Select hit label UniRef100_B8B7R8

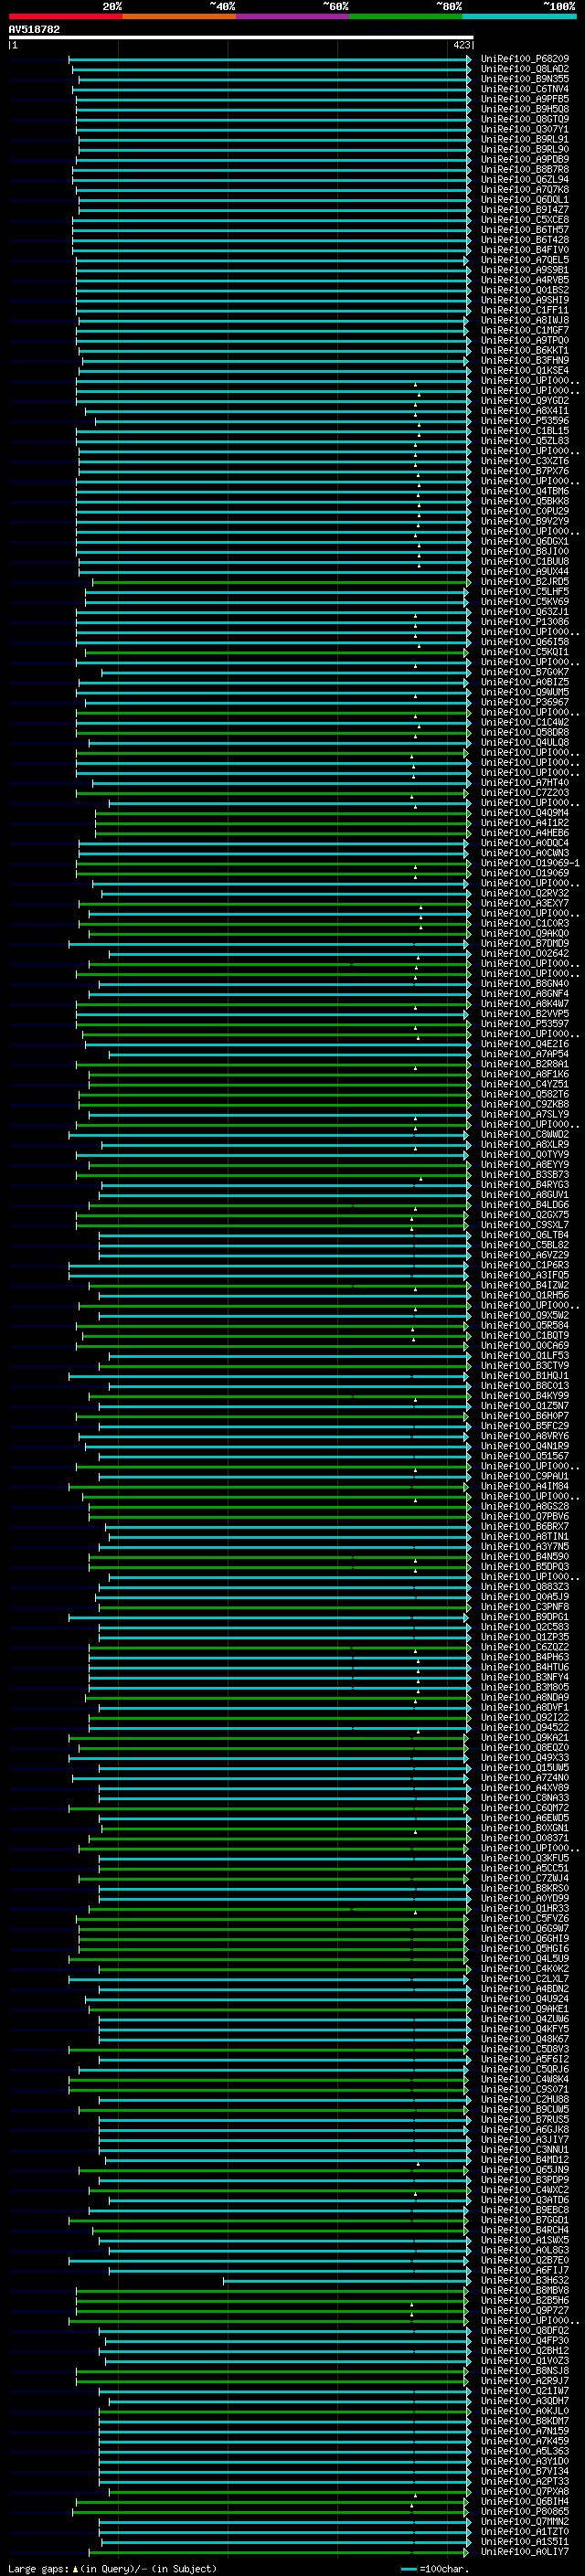tap(524, 169)
